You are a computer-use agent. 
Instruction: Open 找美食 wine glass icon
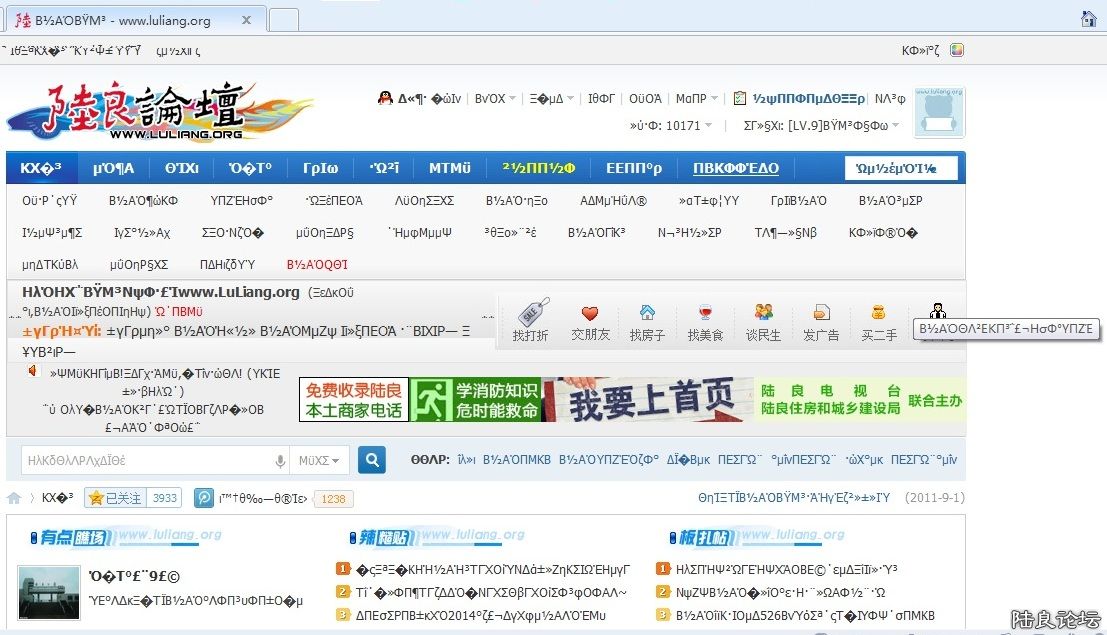click(x=705, y=313)
